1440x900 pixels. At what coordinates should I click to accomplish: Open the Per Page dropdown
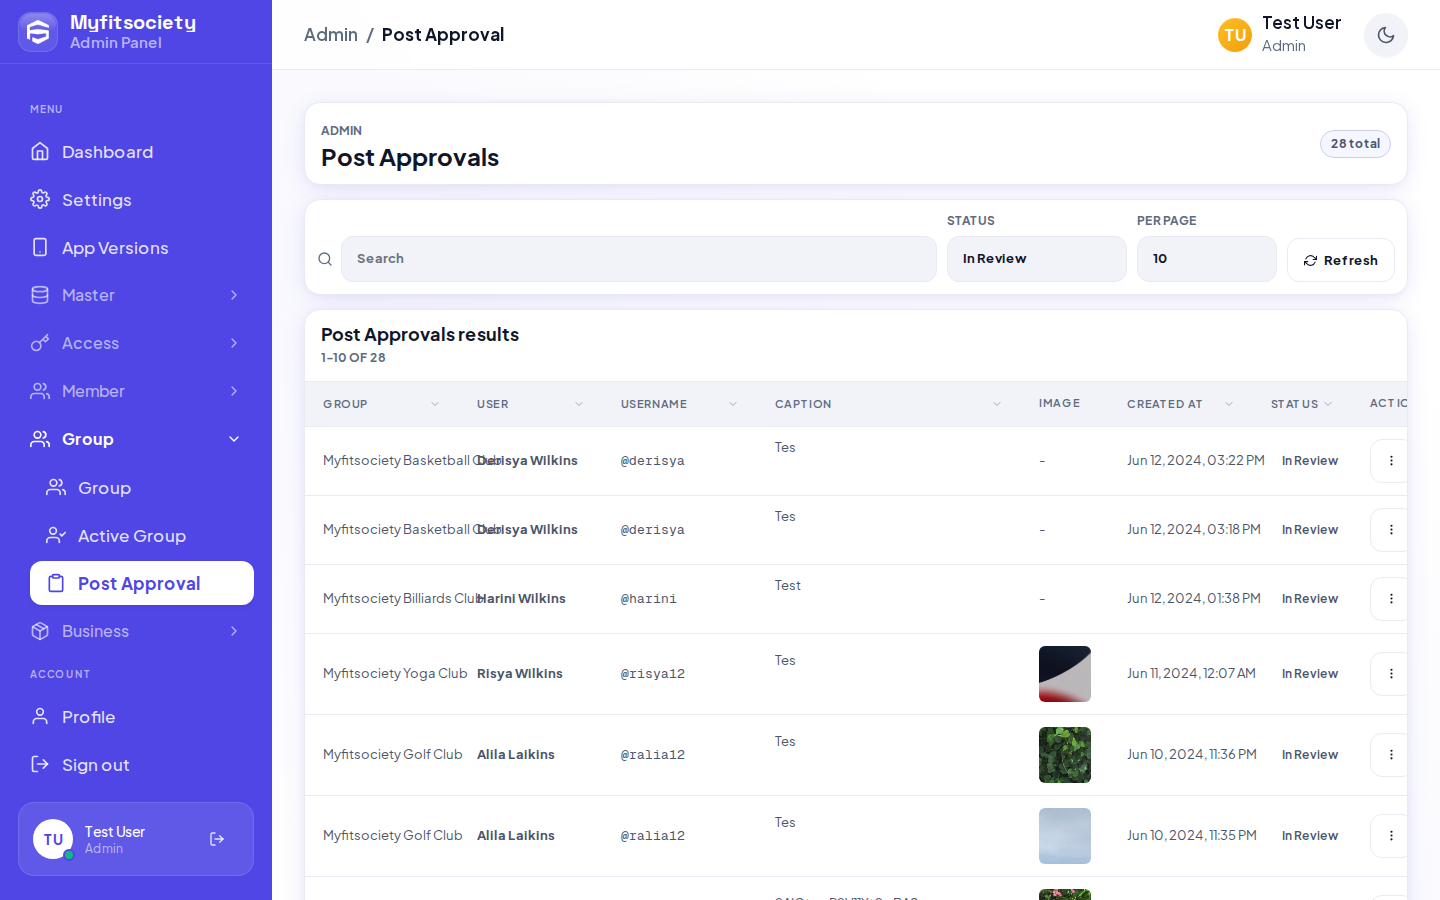(1207, 259)
